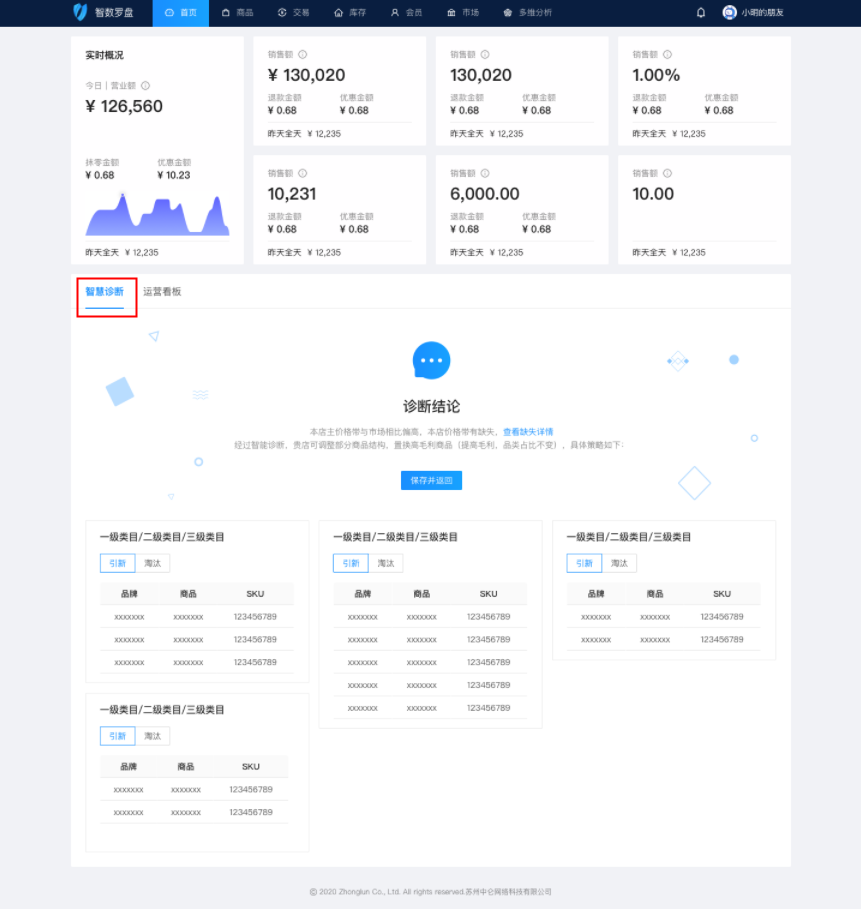Click info icon on ¥ 130,020 card
The image size is (861, 909).
[303, 55]
